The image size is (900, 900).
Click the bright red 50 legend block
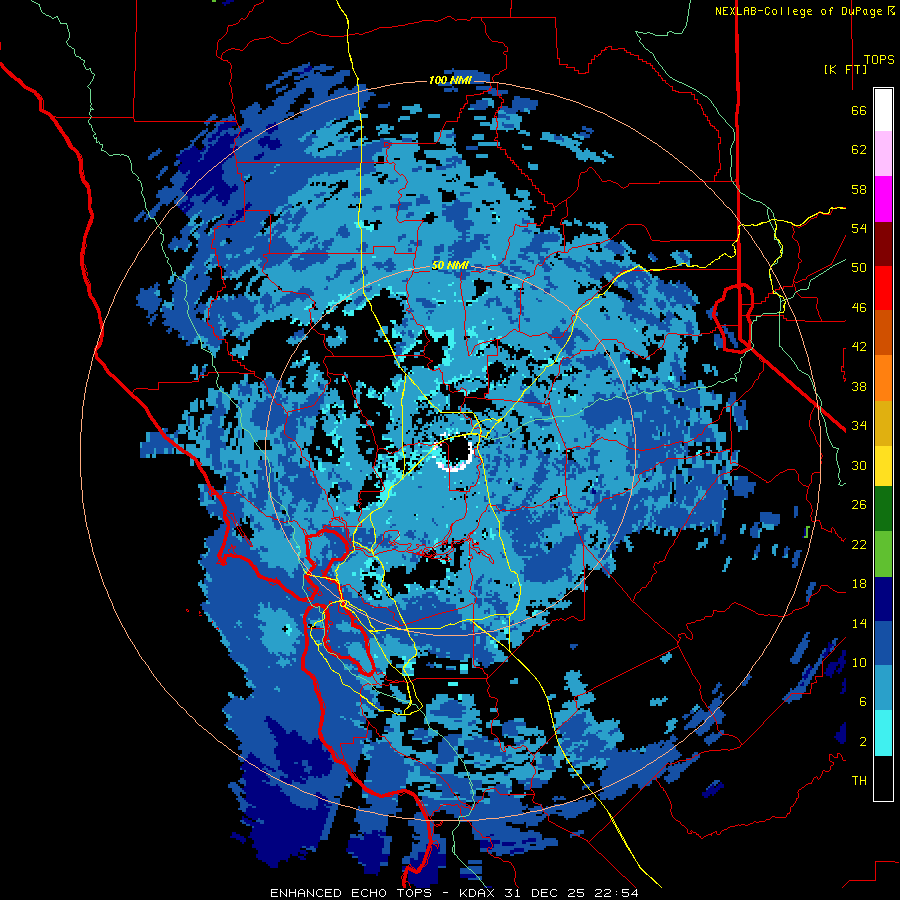[883, 288]
